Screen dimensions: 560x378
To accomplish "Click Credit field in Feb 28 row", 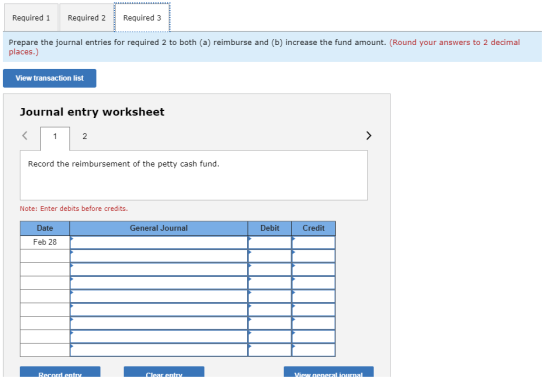I will click(x=314, y=243).
